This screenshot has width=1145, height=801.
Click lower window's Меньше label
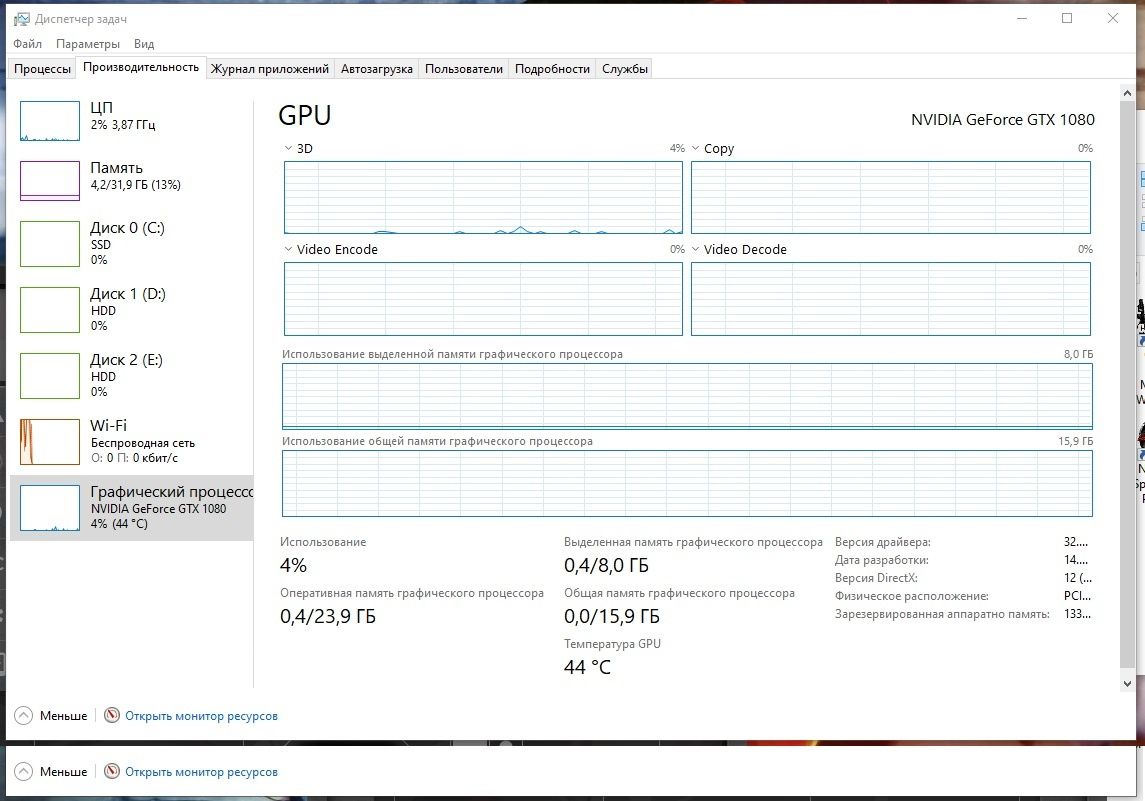point(64,772)
